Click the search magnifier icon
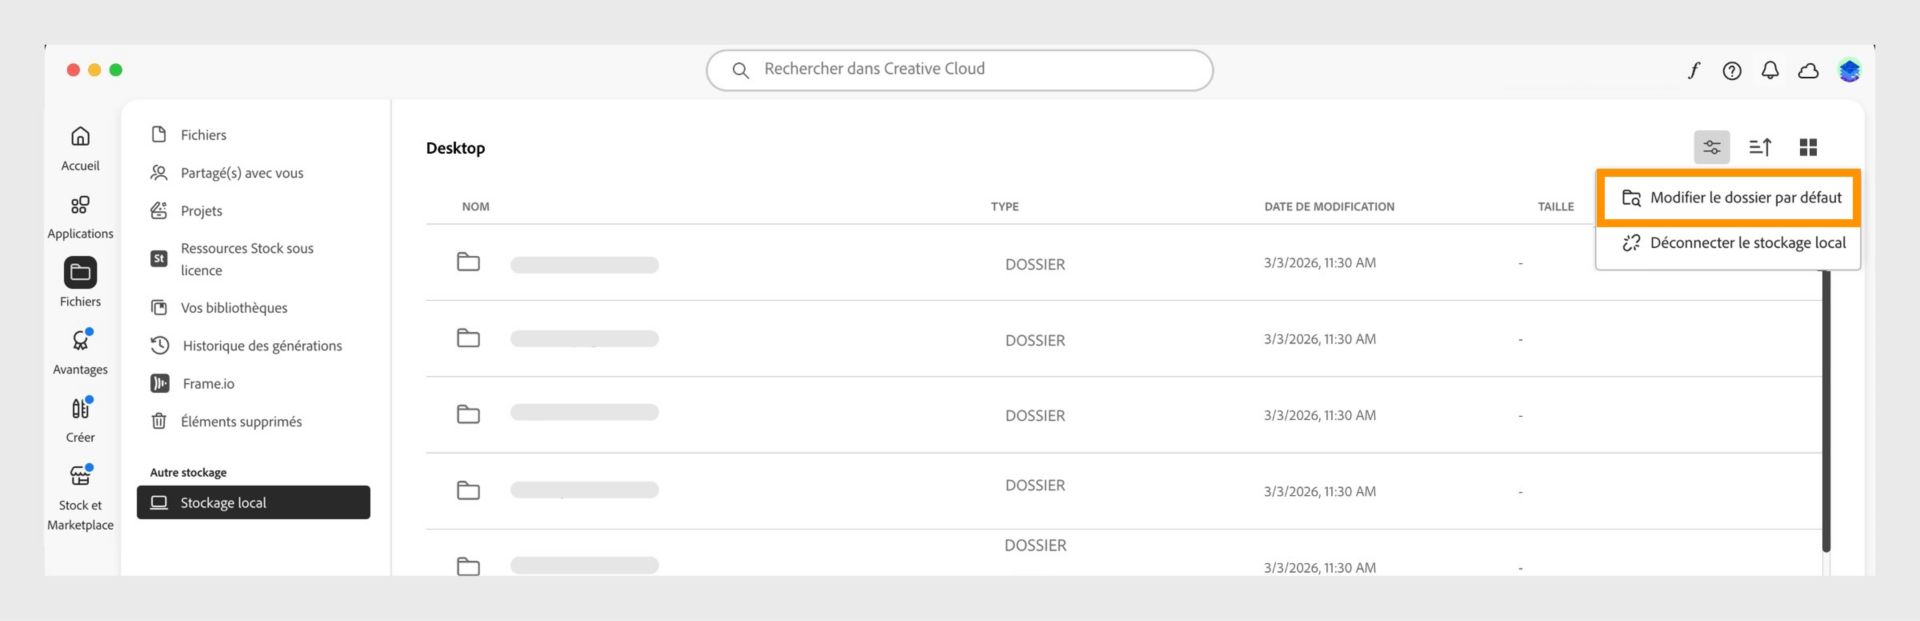The height and width of the screenshot is (621, 1920). click(x=740, y=70)
